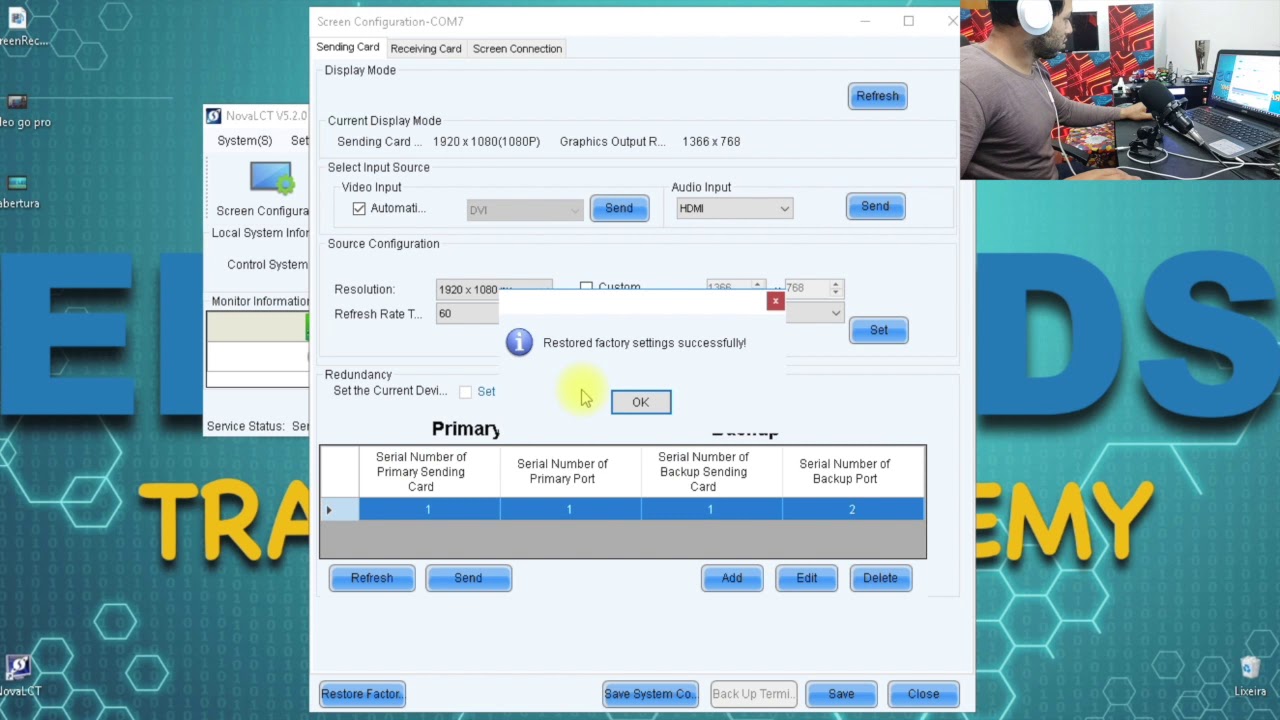
Task: Switch to the Screen Connection tab
Action: pos(517,48)
